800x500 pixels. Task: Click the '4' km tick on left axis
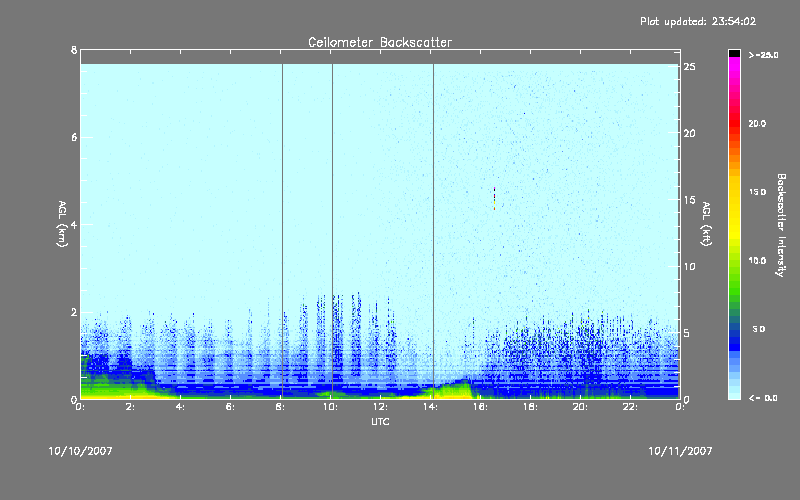point(74,224)
